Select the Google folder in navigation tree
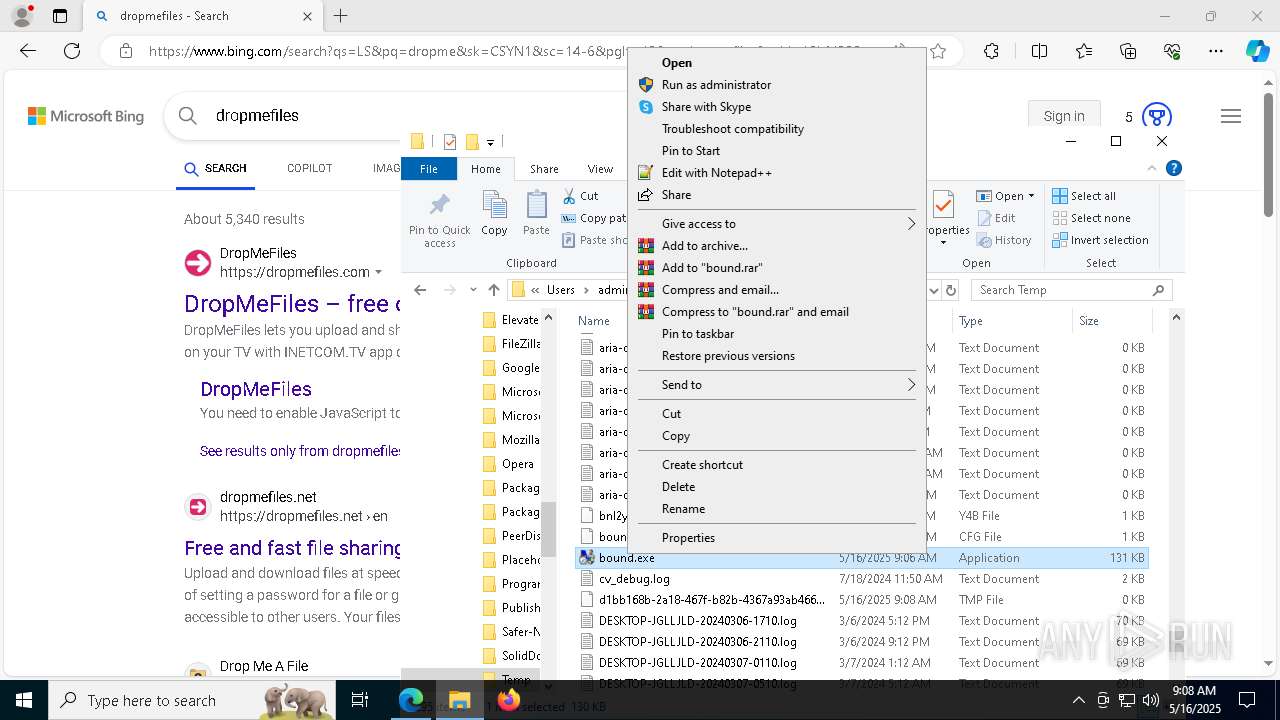 (x=510, y=368)
